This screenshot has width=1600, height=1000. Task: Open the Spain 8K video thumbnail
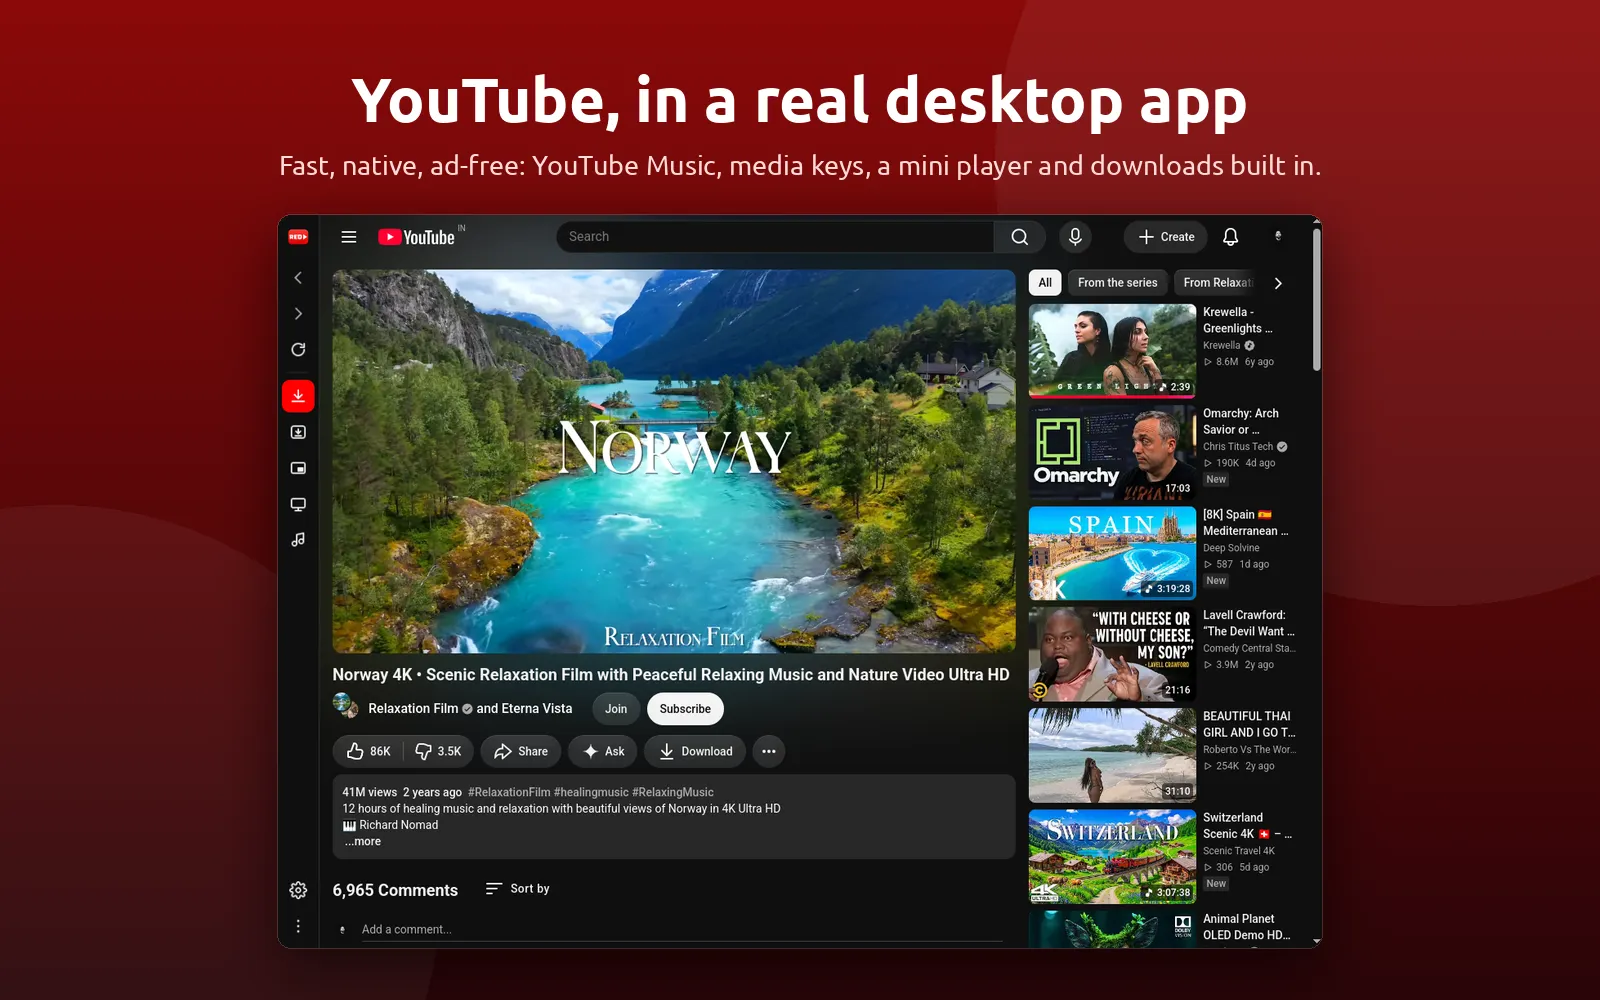(x=1112, y=553)
